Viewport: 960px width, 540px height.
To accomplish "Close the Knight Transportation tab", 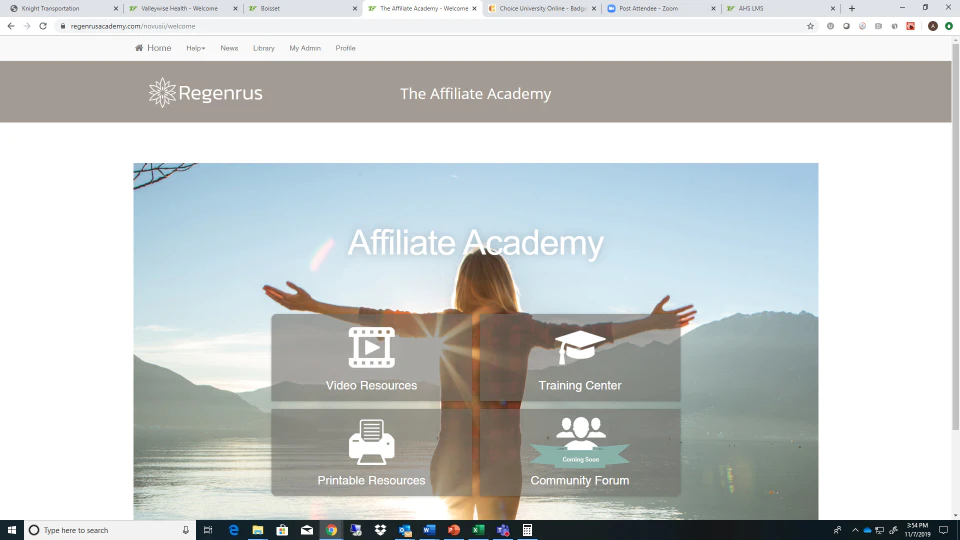I will 116,9.
